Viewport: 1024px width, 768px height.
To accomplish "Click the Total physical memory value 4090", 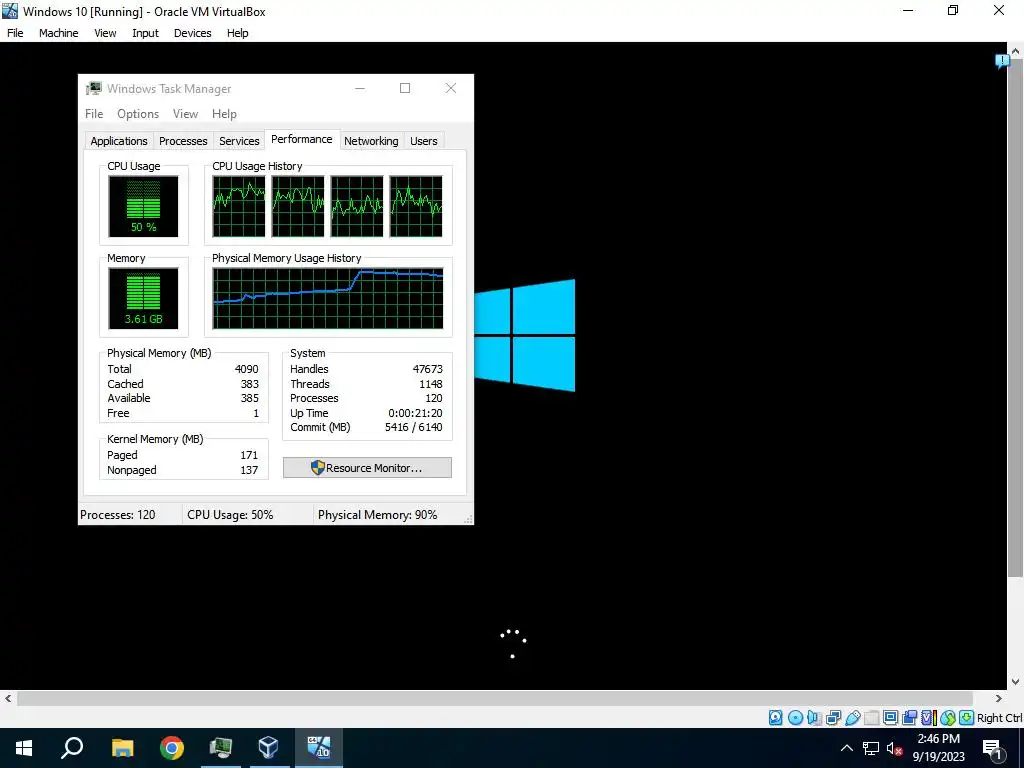I will click(x=247, y=369).
